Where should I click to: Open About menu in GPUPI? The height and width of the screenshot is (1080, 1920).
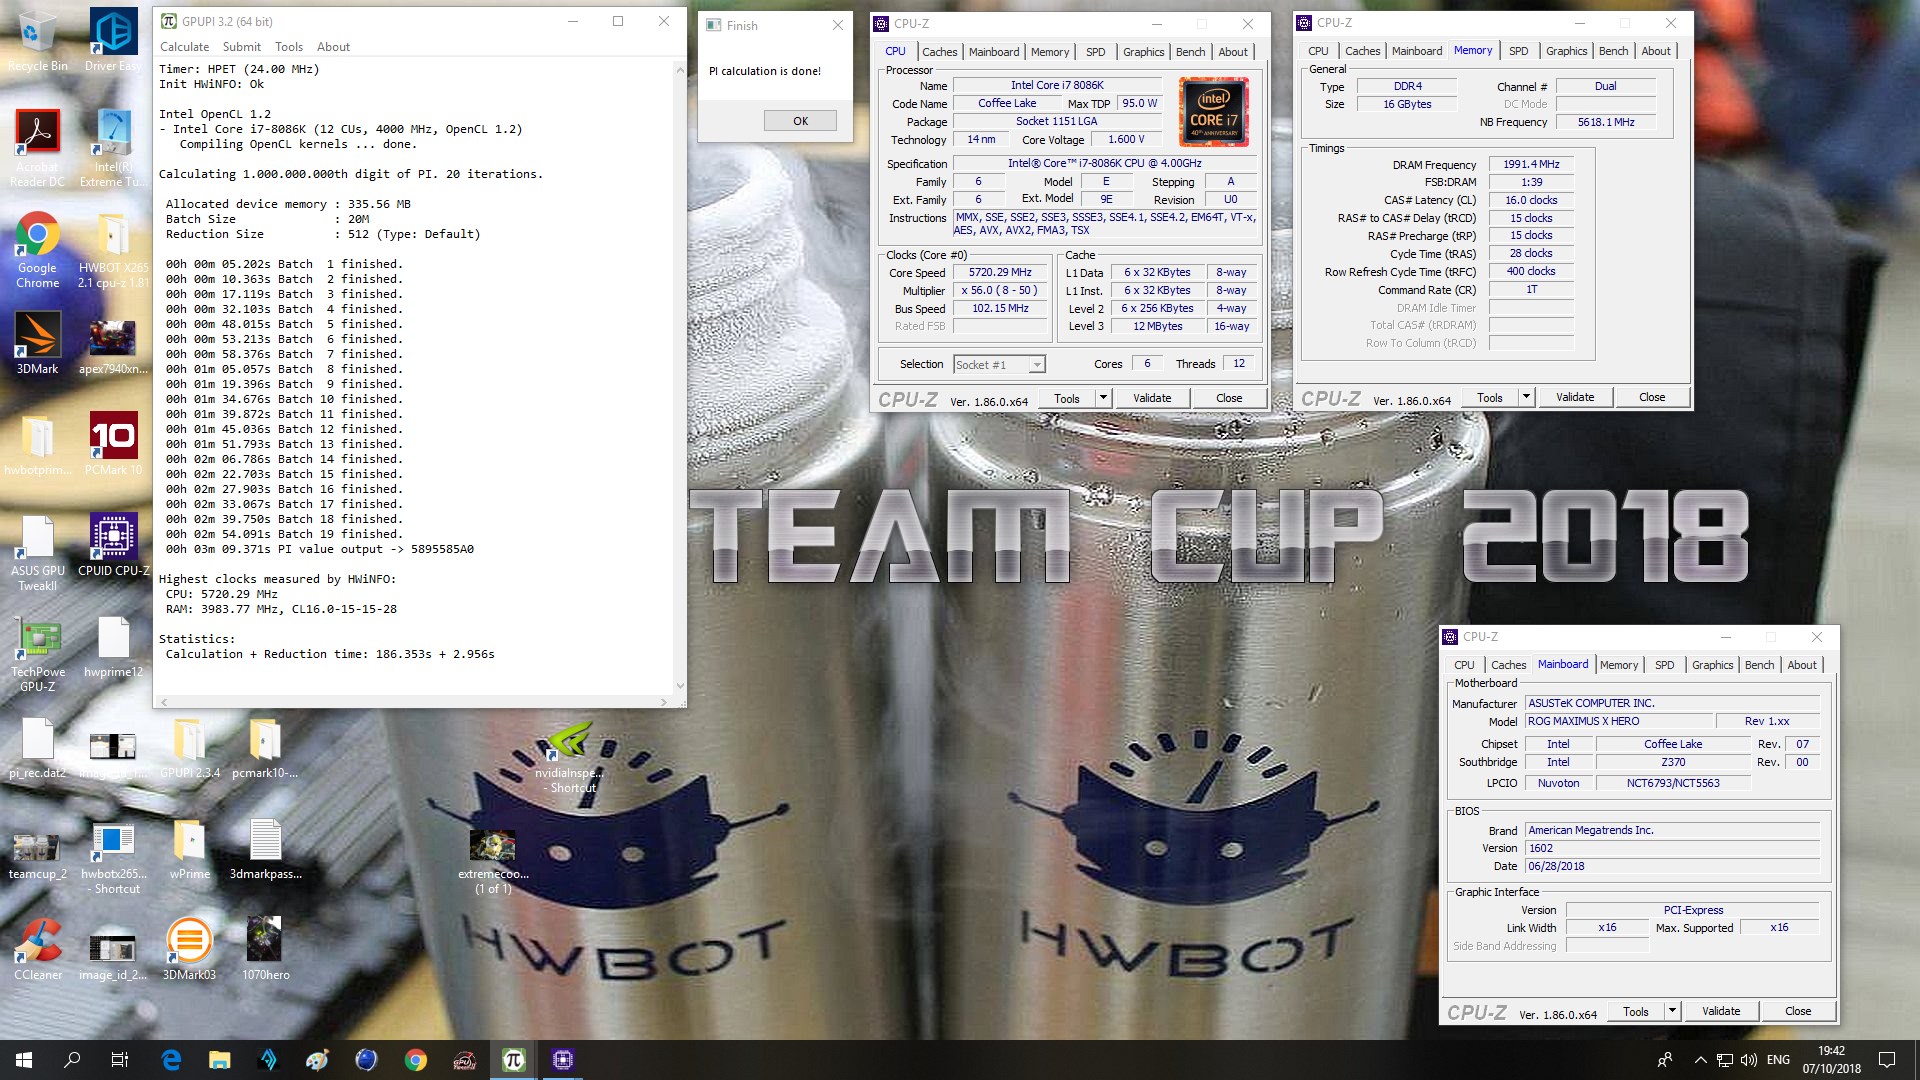pos(333,47)
